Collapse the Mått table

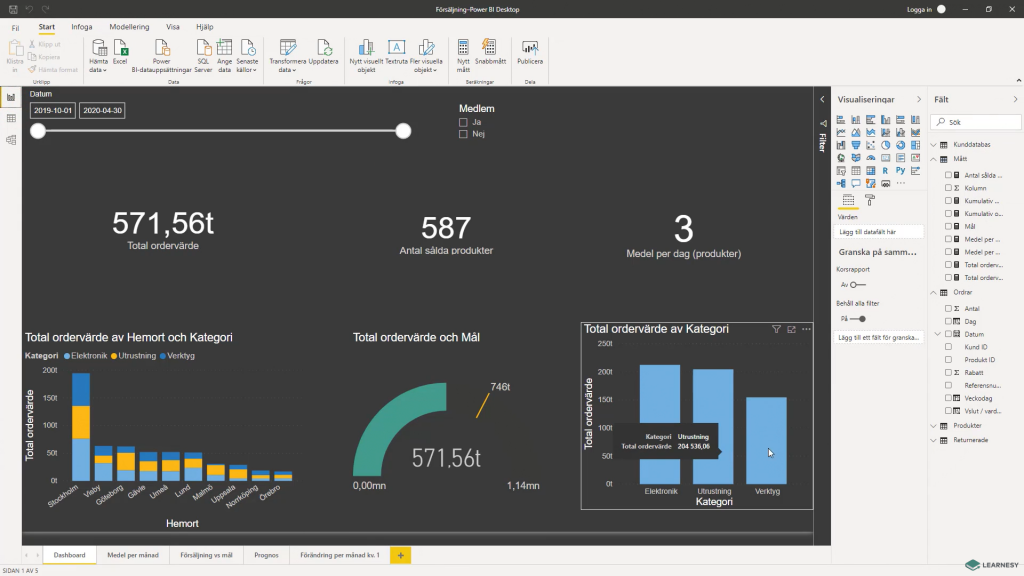[x=933, y=159]
